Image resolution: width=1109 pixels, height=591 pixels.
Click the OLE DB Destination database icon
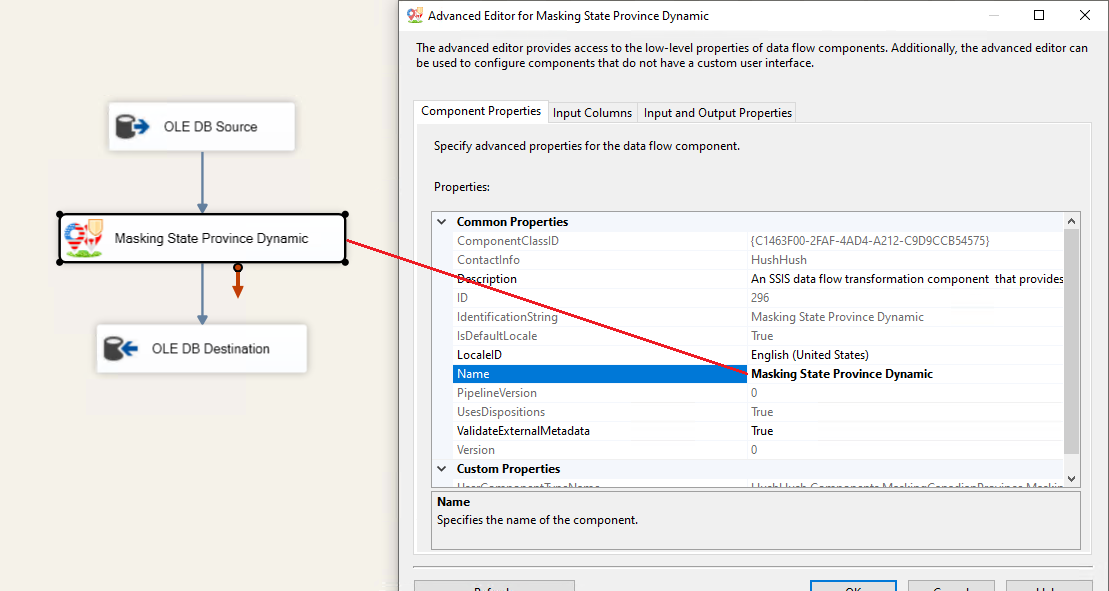coord(122,349)
